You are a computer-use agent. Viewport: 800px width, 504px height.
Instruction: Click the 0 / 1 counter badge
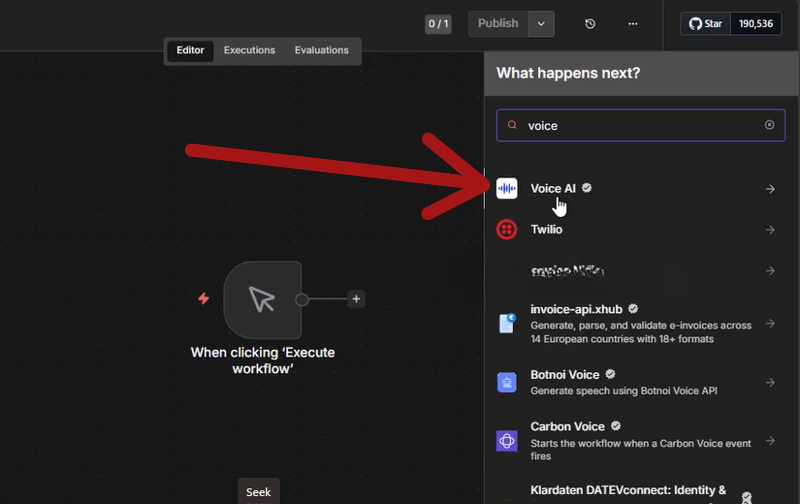pyautogui.click(x=438, y=23)
